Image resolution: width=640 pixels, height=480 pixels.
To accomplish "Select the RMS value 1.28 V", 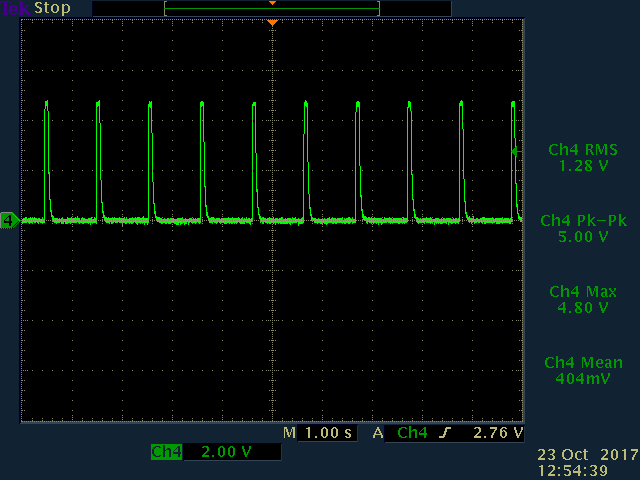I will [583, 166].
